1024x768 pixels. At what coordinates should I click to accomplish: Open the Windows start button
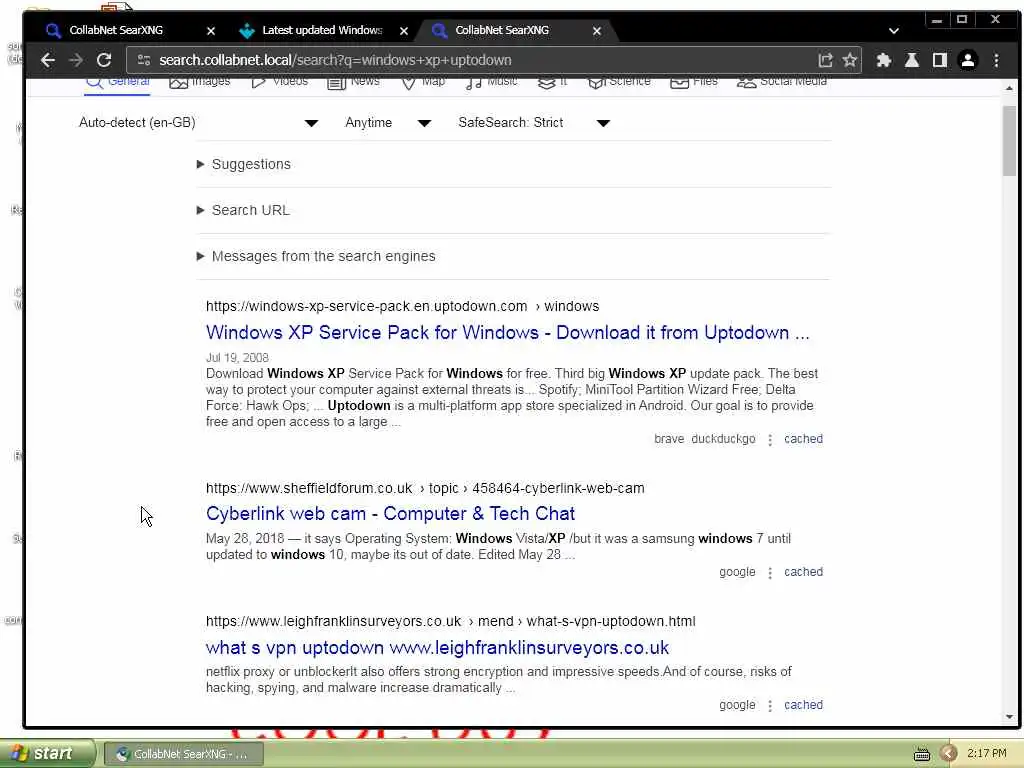pos(47,754)
